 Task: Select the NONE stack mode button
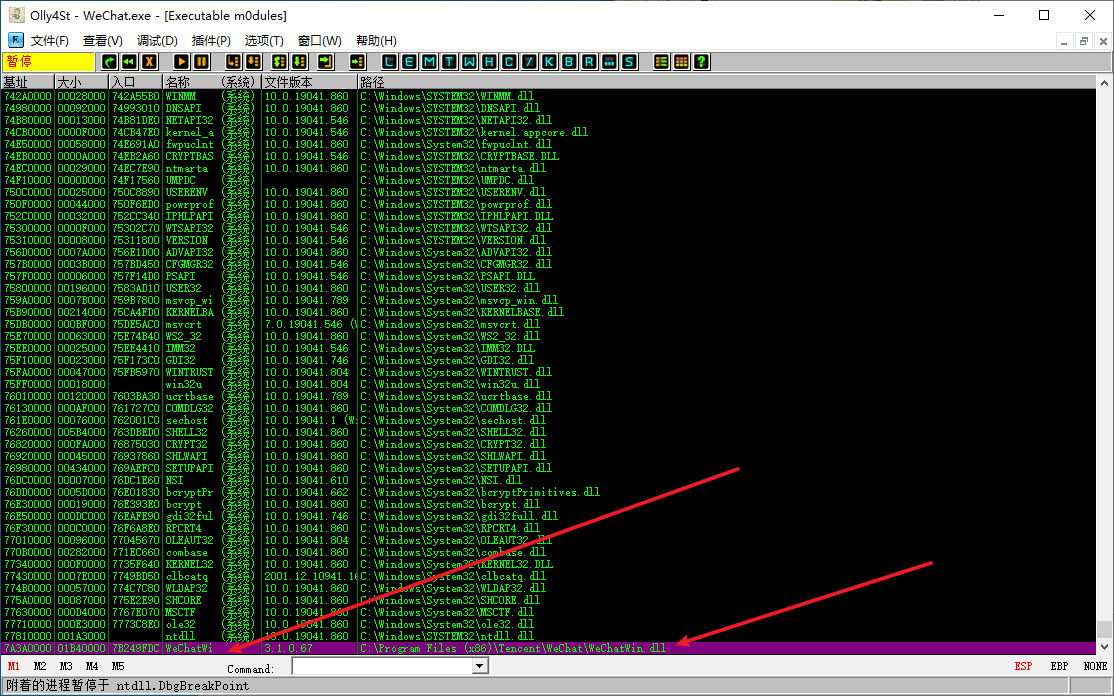pos(1095,666)
